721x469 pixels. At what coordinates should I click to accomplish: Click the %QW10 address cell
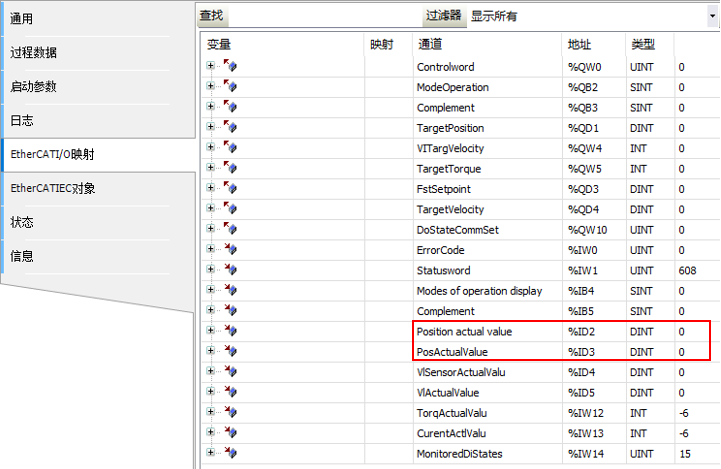click(594, 230)
